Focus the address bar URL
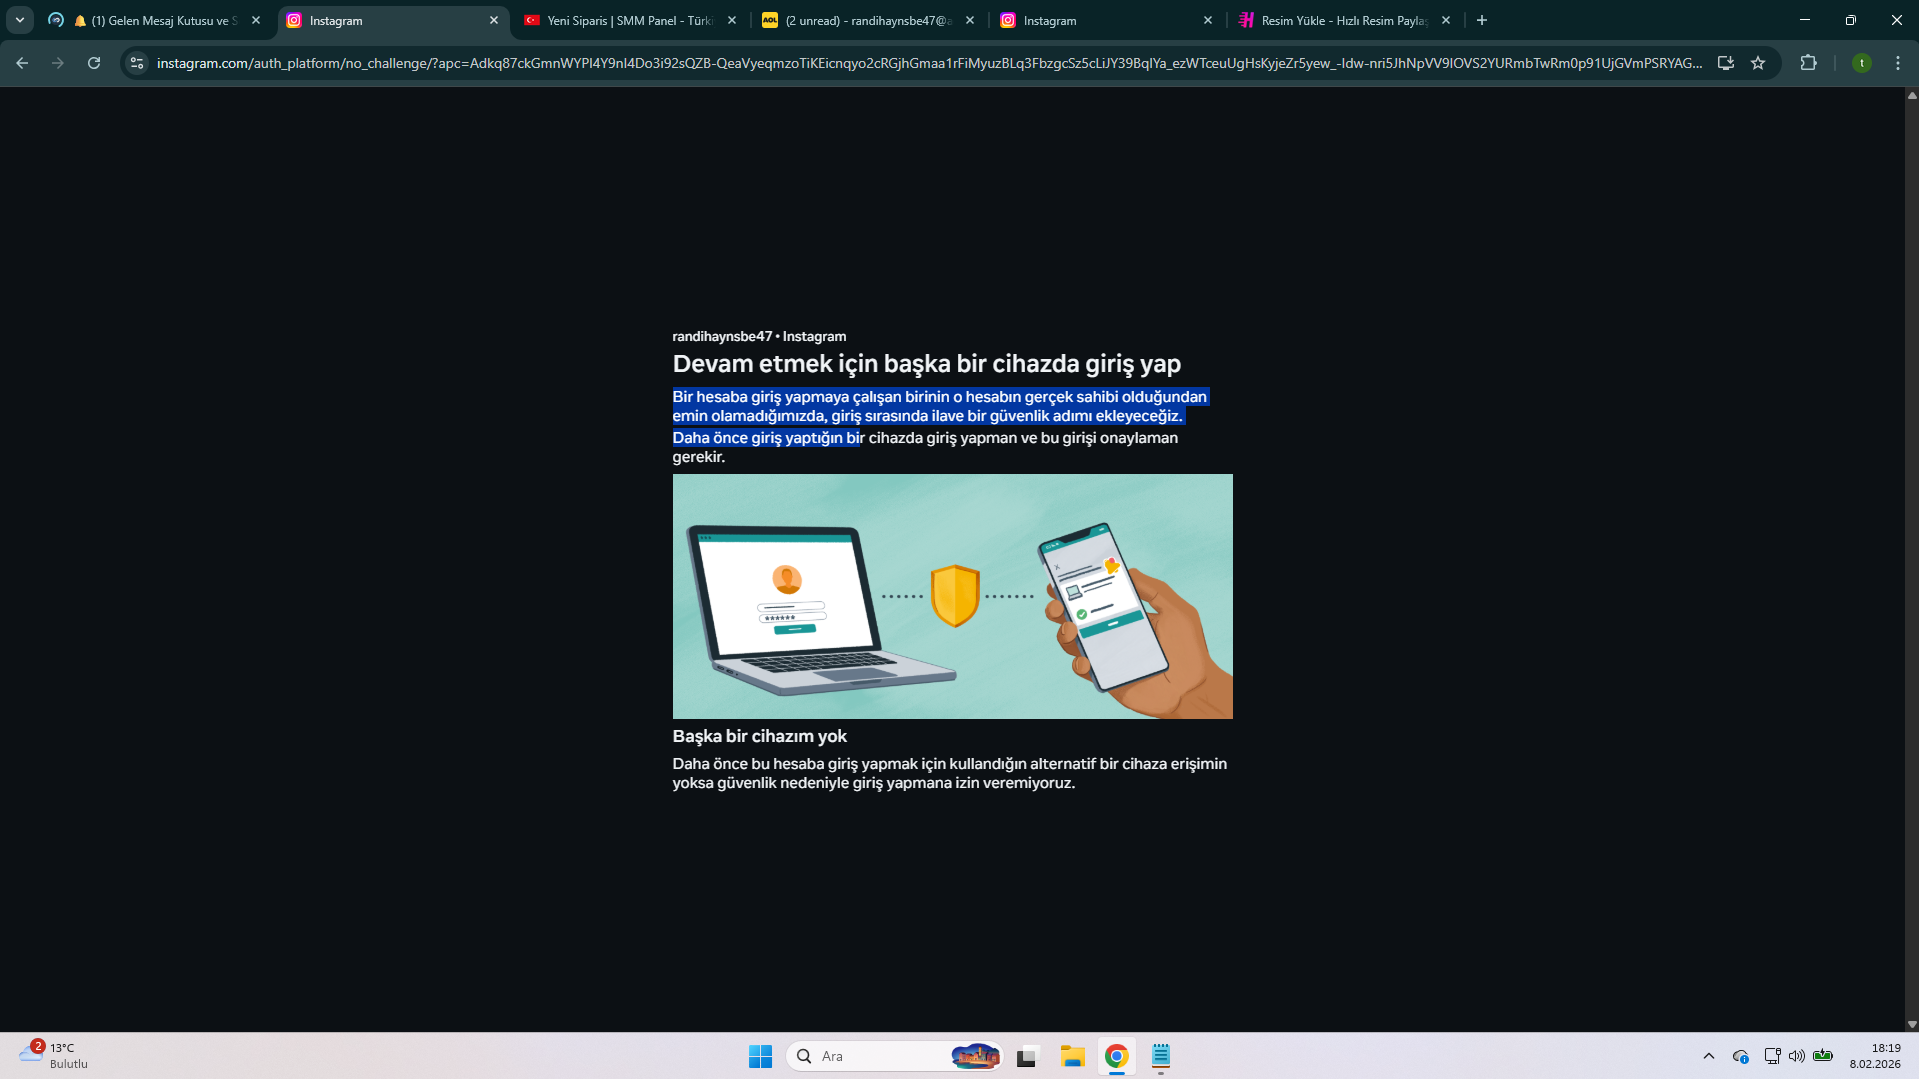The width and height of the screenshot is (1919, 1079). (x=929, y=63)
